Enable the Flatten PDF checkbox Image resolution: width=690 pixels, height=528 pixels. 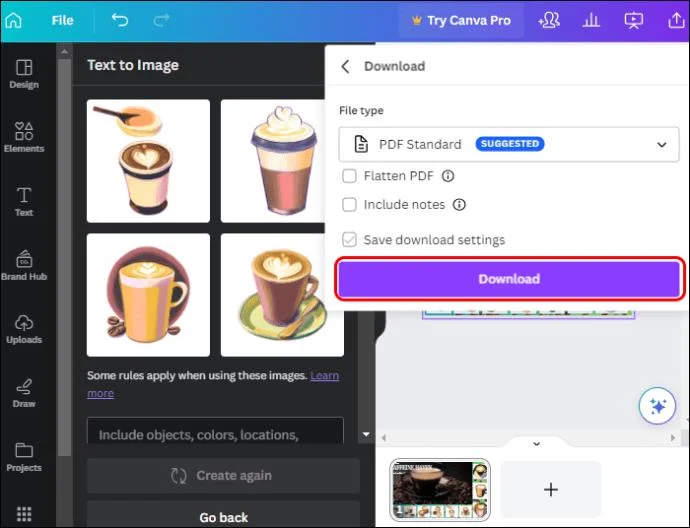coord(349,176)
